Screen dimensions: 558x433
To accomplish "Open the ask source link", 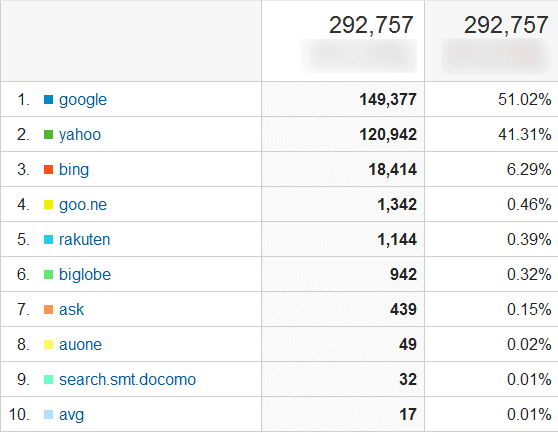I will tap(71, 310).
